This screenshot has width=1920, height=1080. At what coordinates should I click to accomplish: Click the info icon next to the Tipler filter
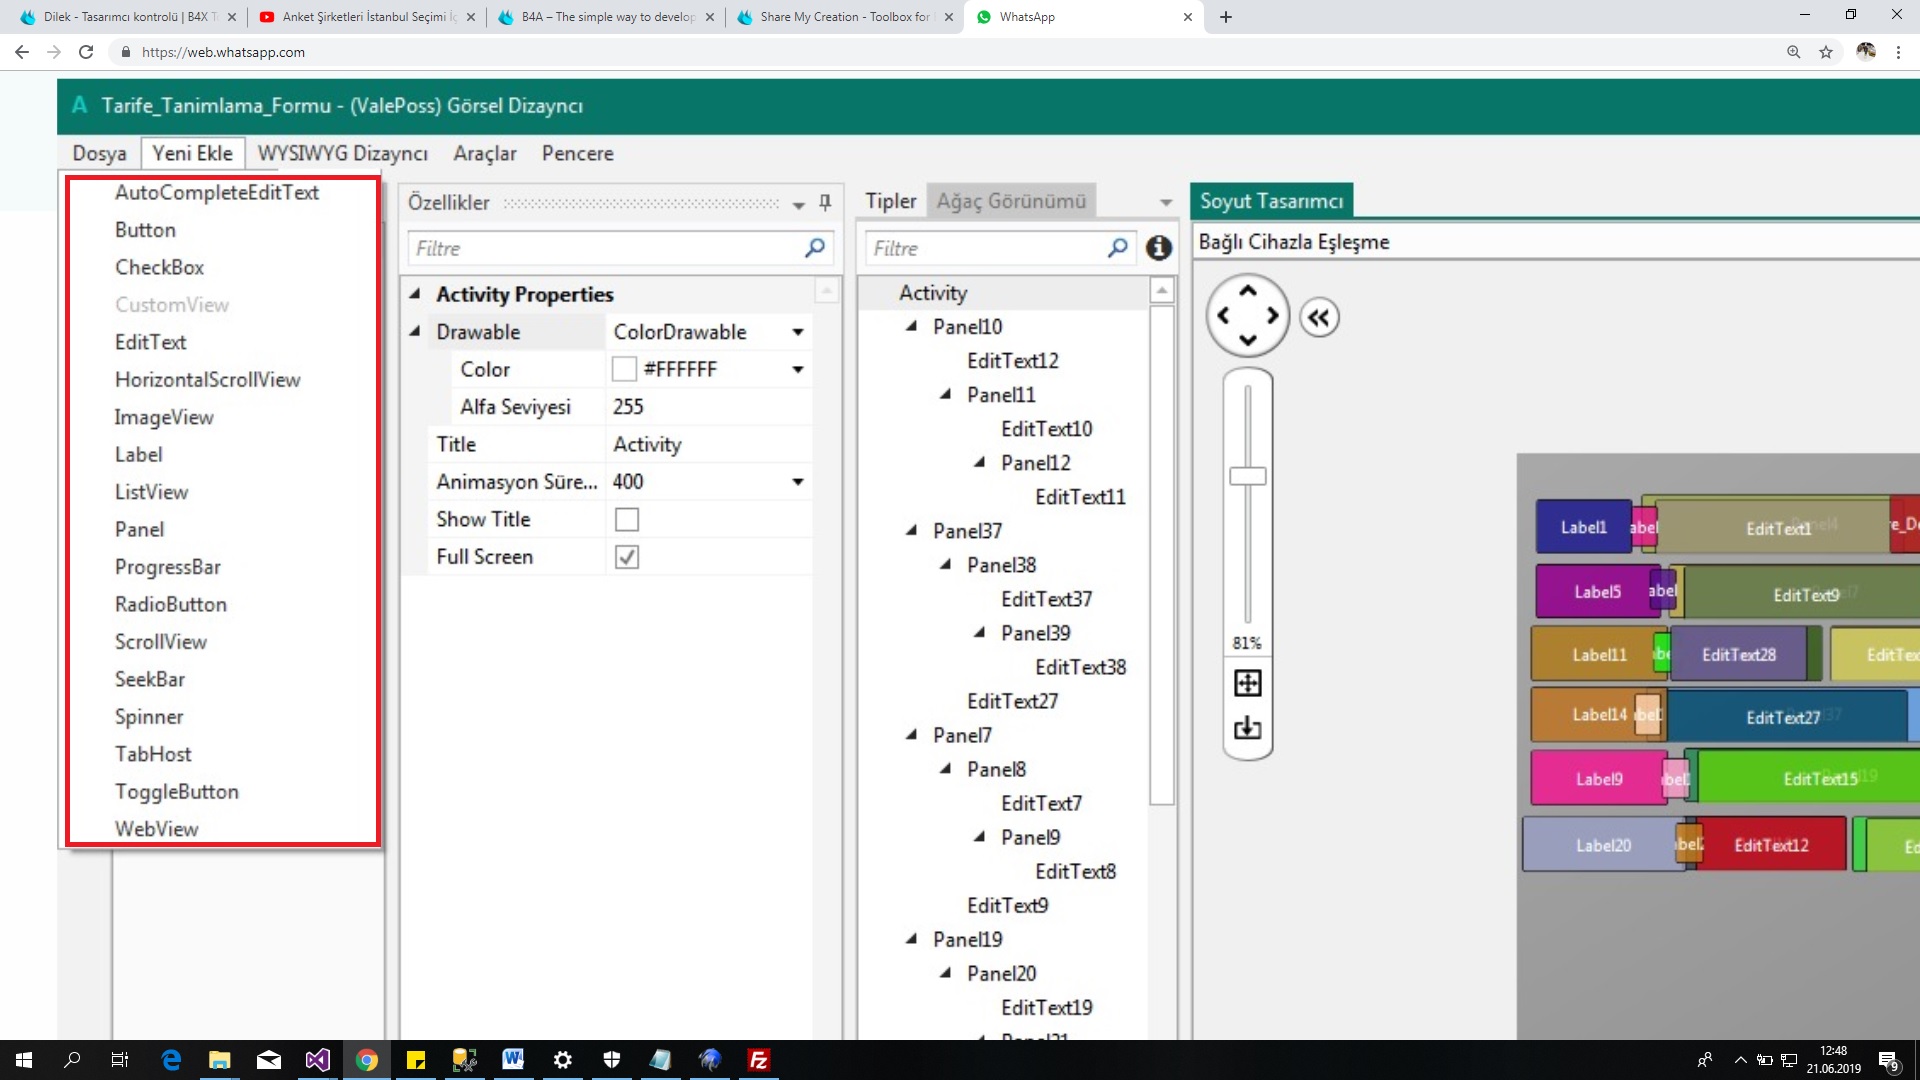point(1159,248)
